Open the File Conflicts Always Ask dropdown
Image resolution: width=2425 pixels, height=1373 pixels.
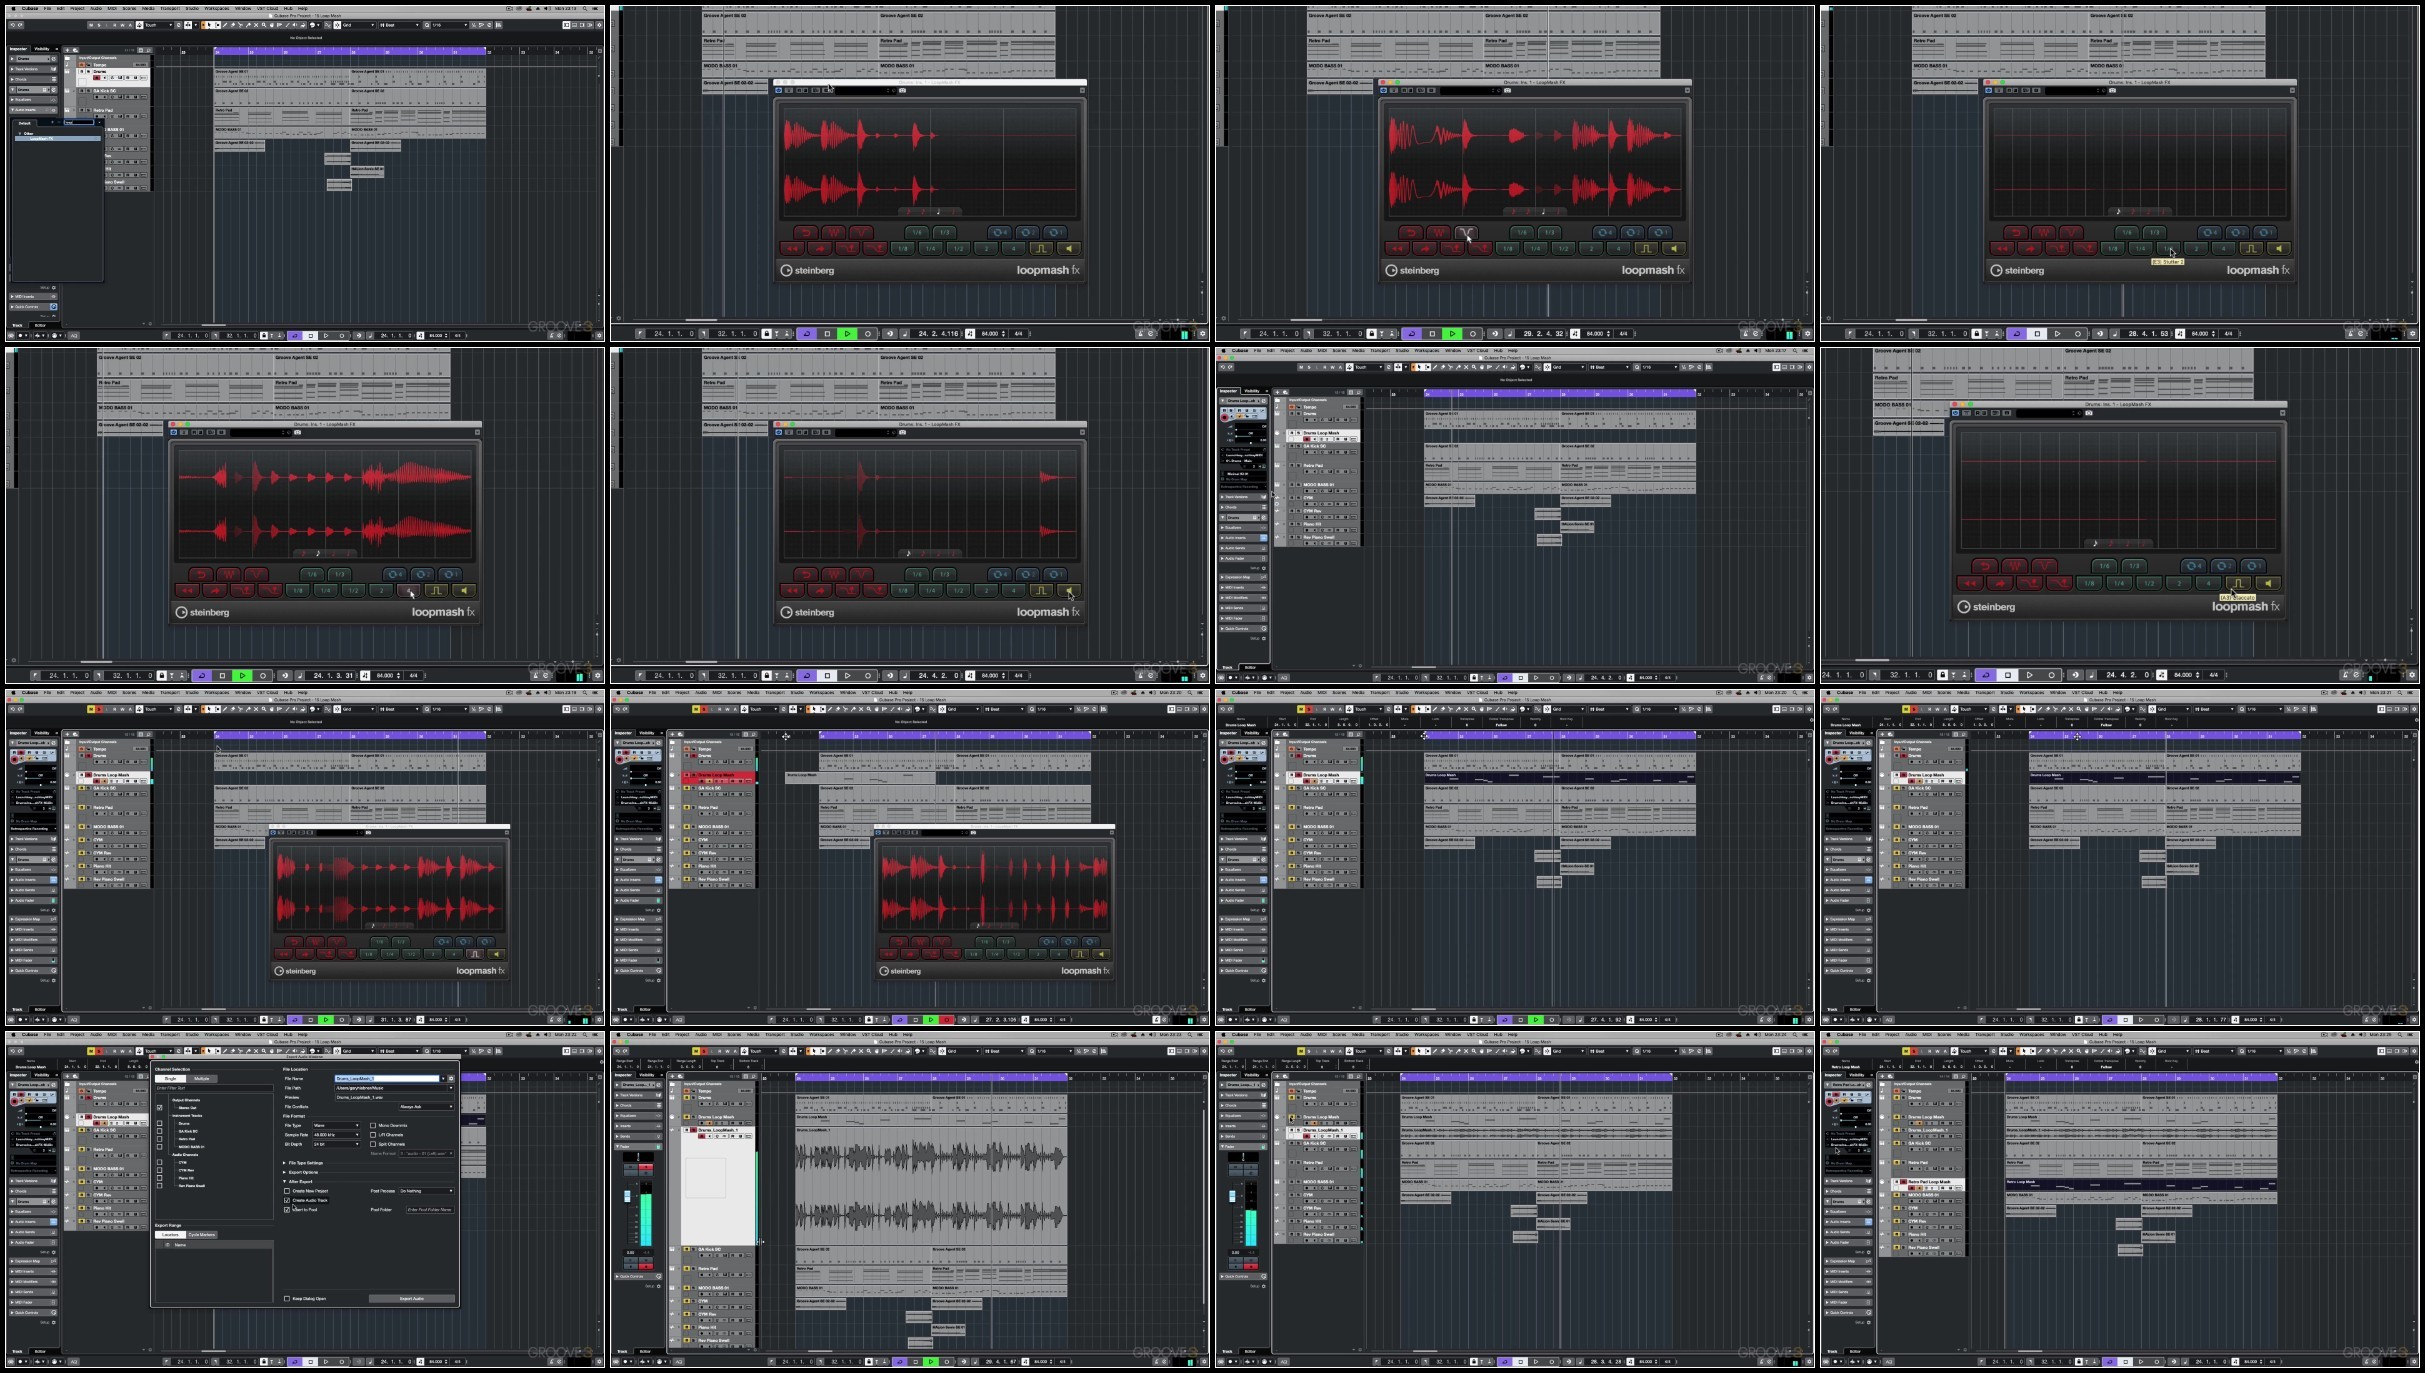point(426,1107)
